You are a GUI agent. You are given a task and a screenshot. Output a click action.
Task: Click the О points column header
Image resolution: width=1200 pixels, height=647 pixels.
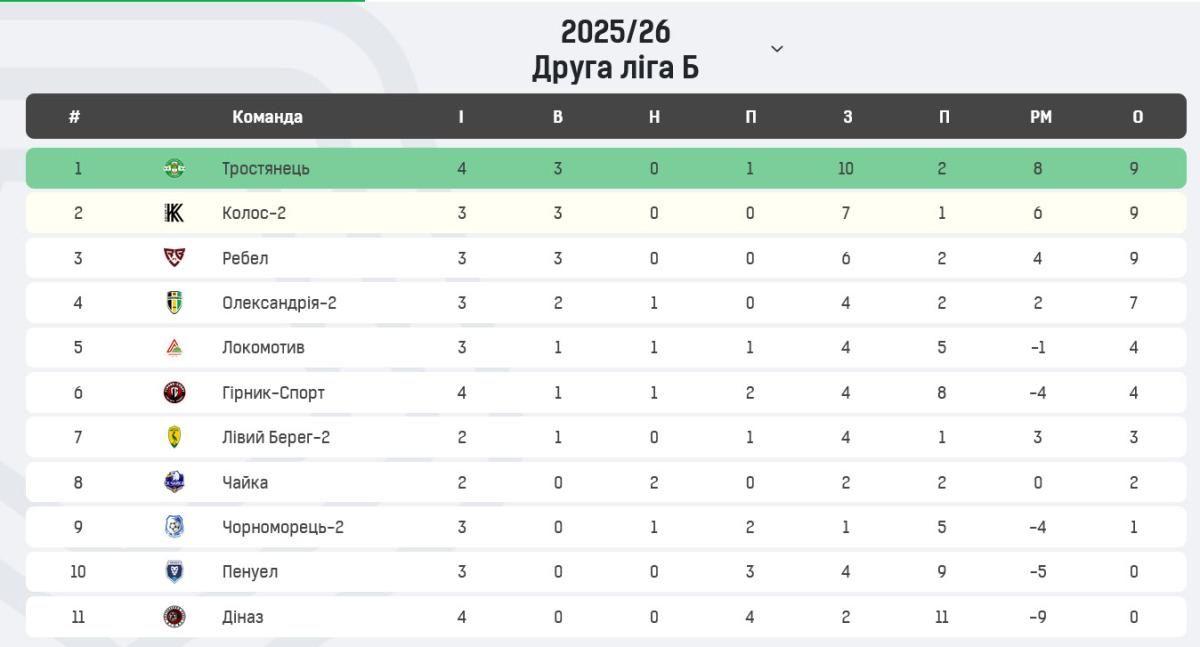point(1138,116)
